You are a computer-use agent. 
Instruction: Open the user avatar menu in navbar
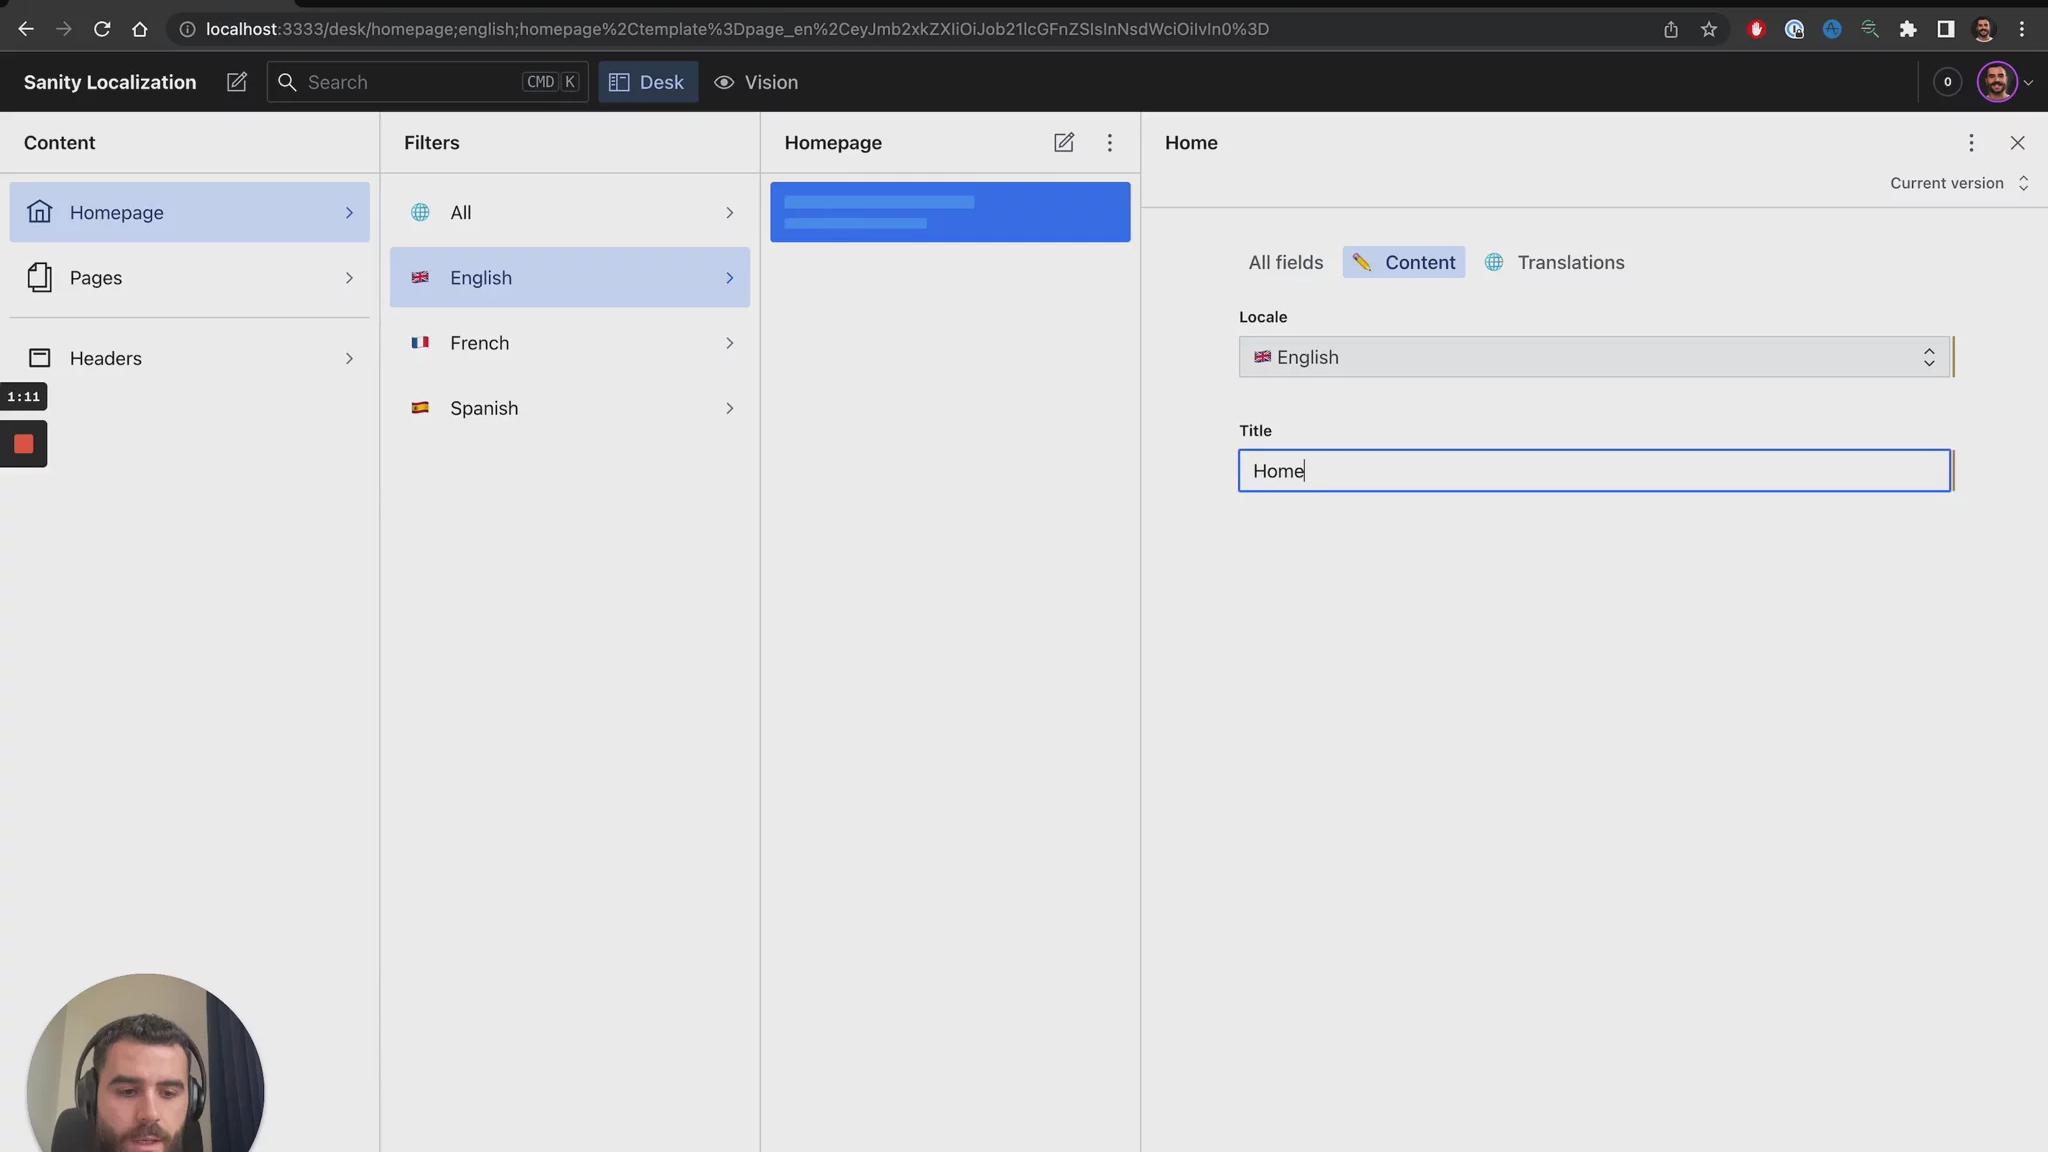(x=2004, y=82)
